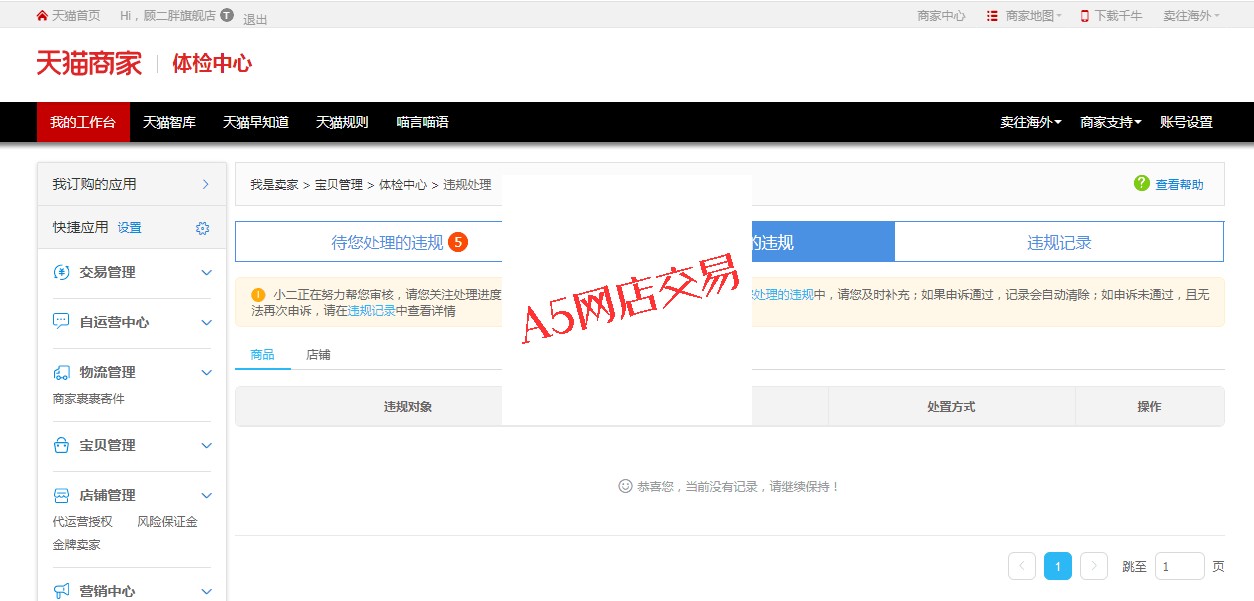The height and width of the screenshot is (601, 1254).
Task: Open 天猫规则 menu item
Action: 342,122
